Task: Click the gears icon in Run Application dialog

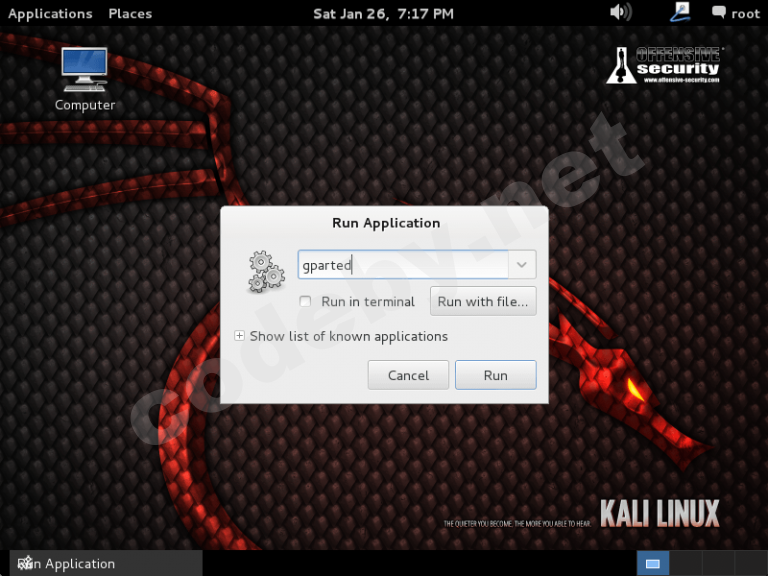Action: [266, 271]
